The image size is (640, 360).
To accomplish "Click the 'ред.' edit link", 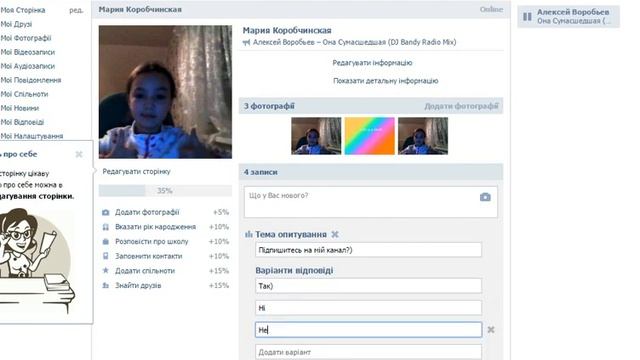I will 76,10.
